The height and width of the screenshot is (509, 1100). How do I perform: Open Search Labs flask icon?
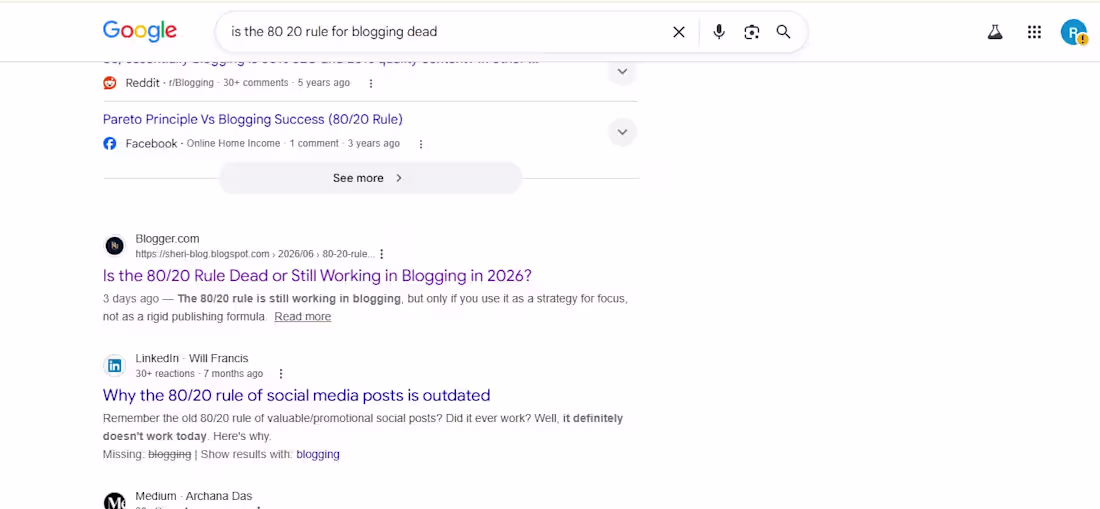995,32
